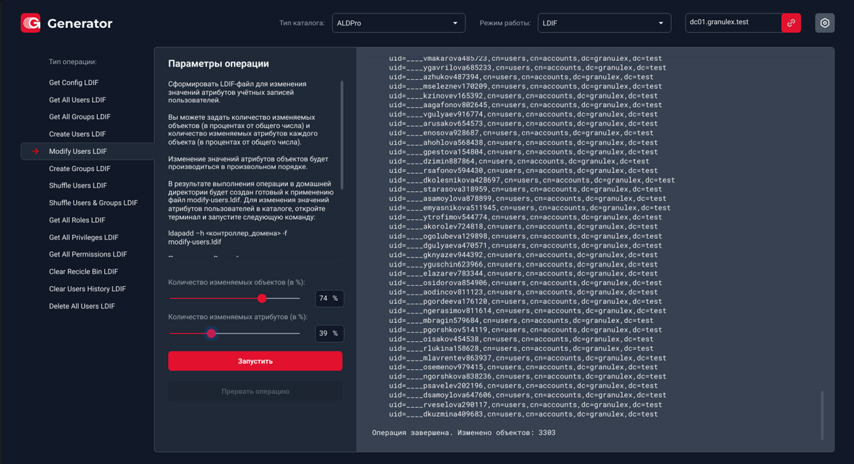This screenshot has height=464, width=854.
Task: Click the Прервать операцию button
Action: pyautogui.click(x=255, y=392)
